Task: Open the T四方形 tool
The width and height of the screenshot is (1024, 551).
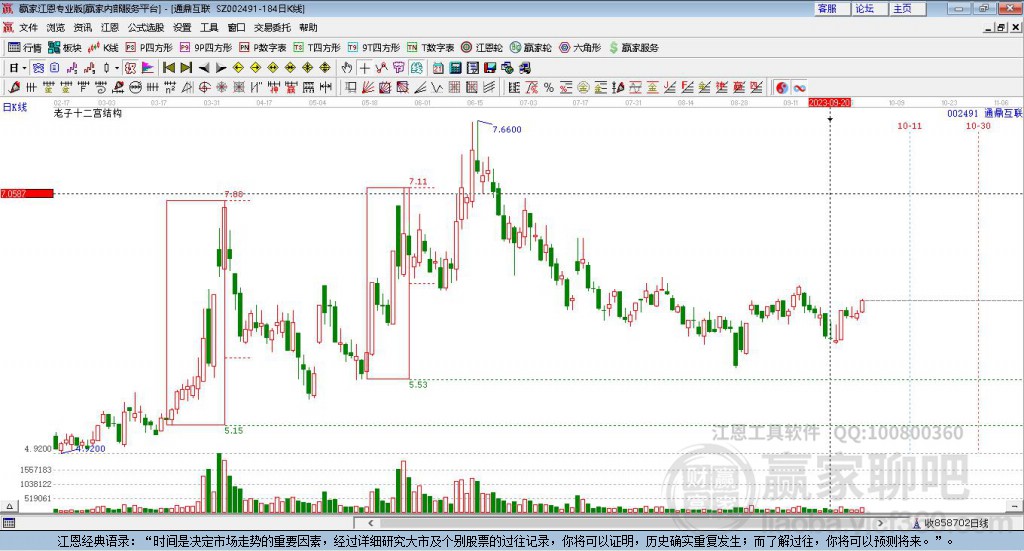Action: pyautogui.click(x=317, y=48)
